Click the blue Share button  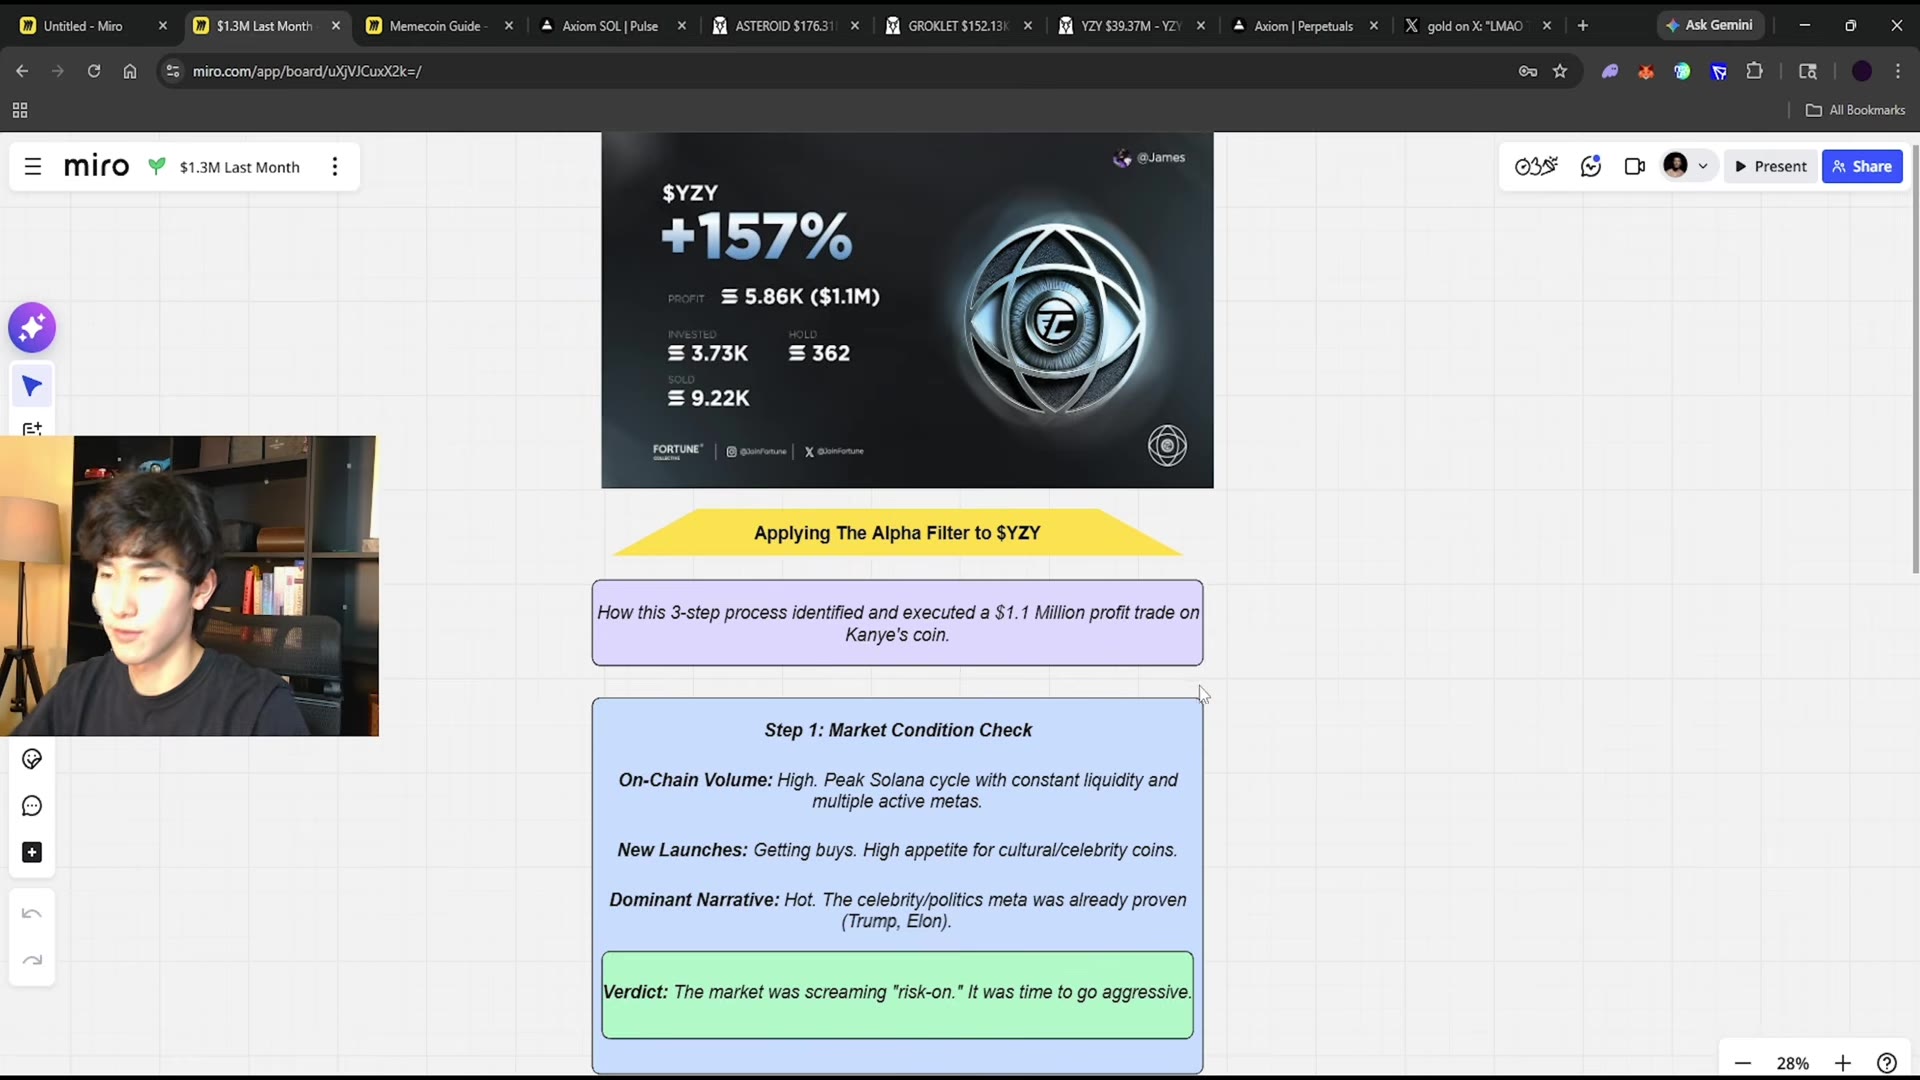tap(1862, 166)
